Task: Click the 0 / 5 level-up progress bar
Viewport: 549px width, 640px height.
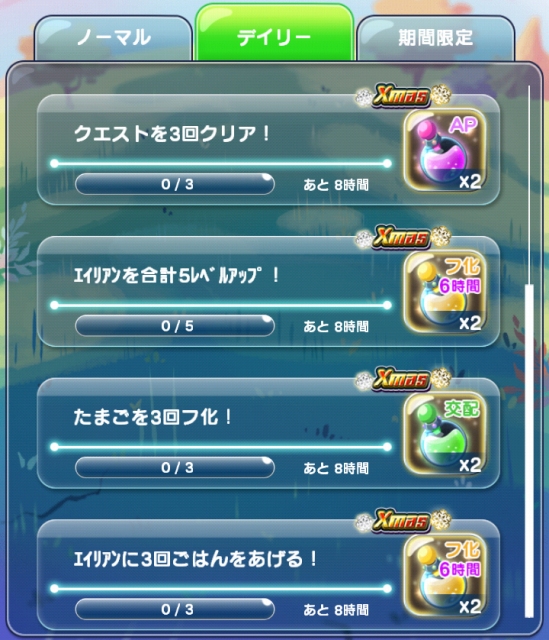Action: 175,326
